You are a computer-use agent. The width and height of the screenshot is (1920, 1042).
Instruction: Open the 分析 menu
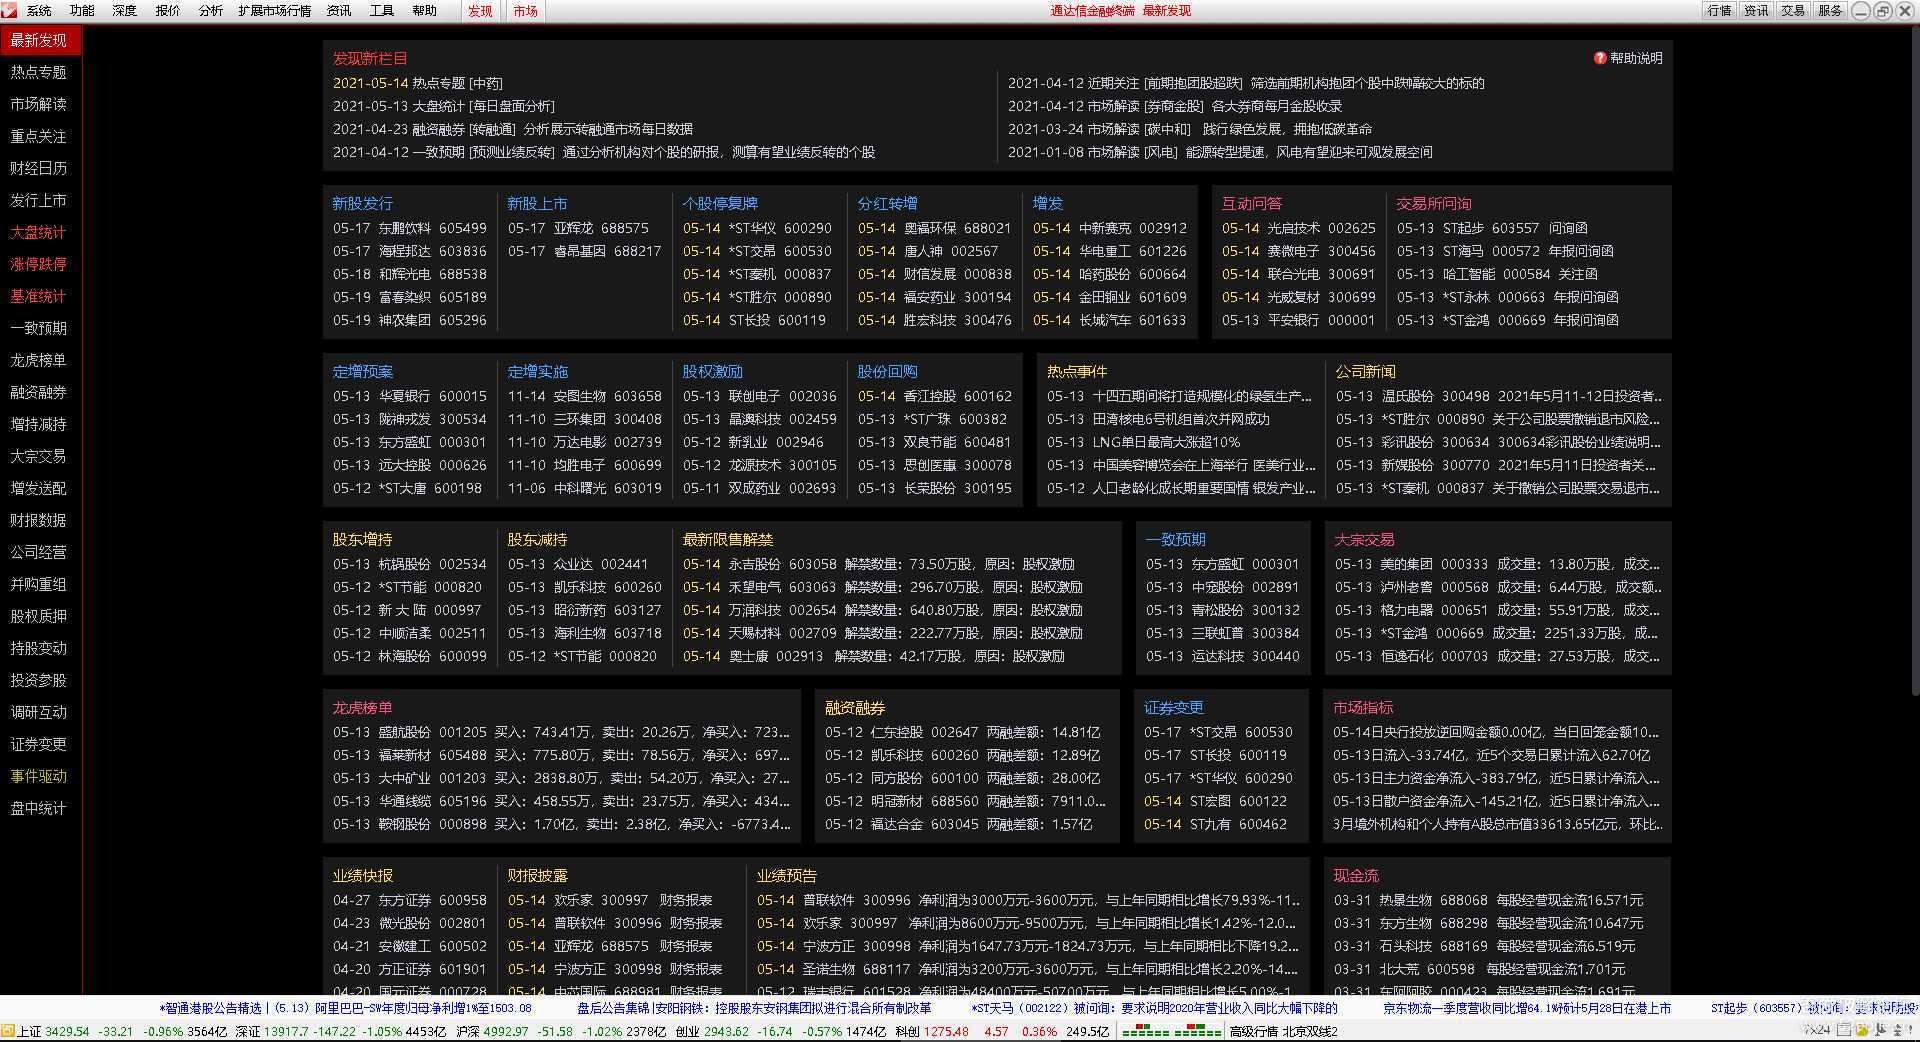point(210,10)
